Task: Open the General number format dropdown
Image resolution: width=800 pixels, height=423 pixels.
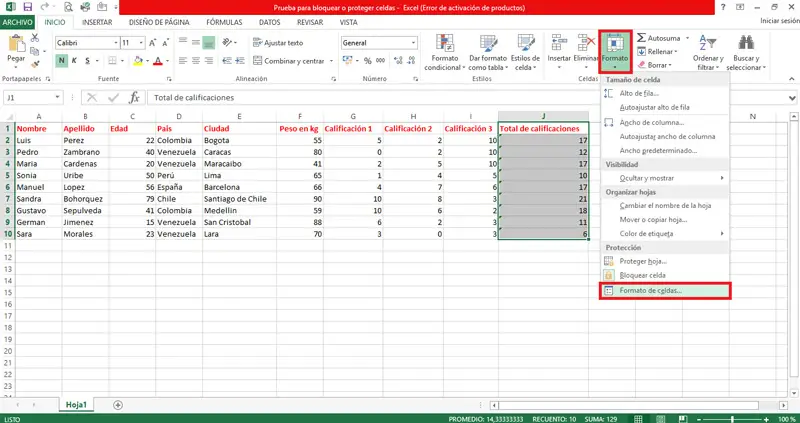Action: tap(413, 43)
